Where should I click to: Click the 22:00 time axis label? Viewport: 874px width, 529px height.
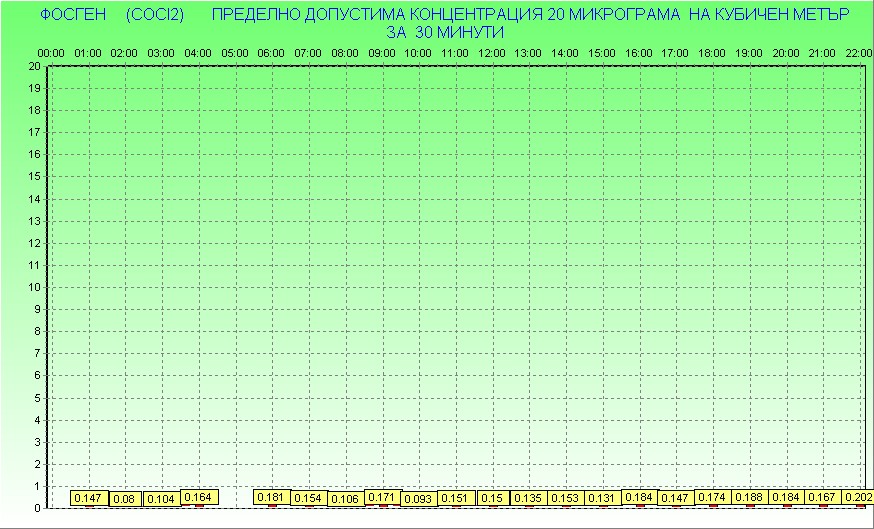(x=858, y=54)
